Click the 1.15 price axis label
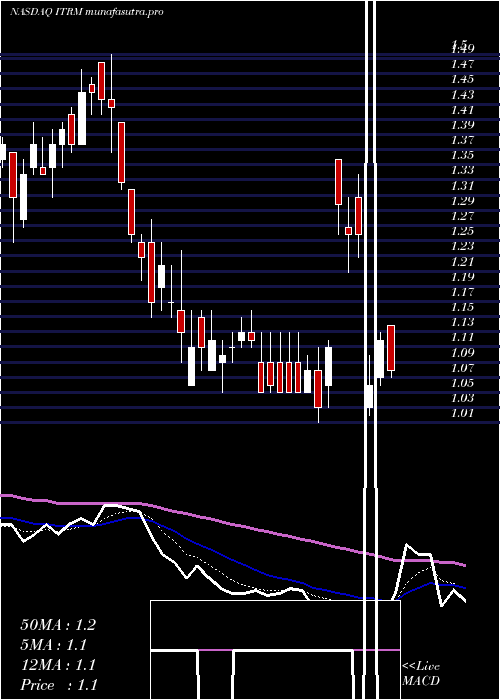This screenshot has width=500, height=700. [462, 307]
